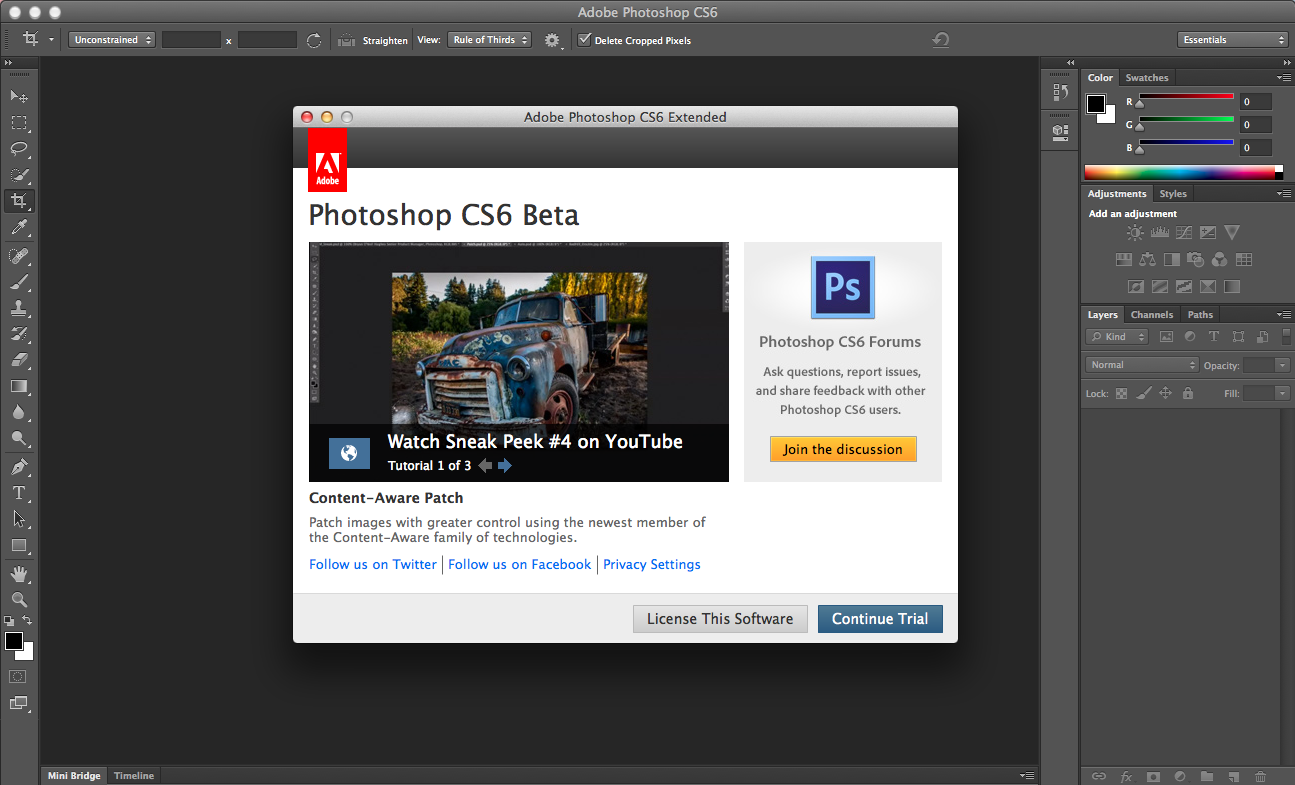Select the Brush tool
The height and width of the screenshot is (785, 1295).
tap(19, 282)
